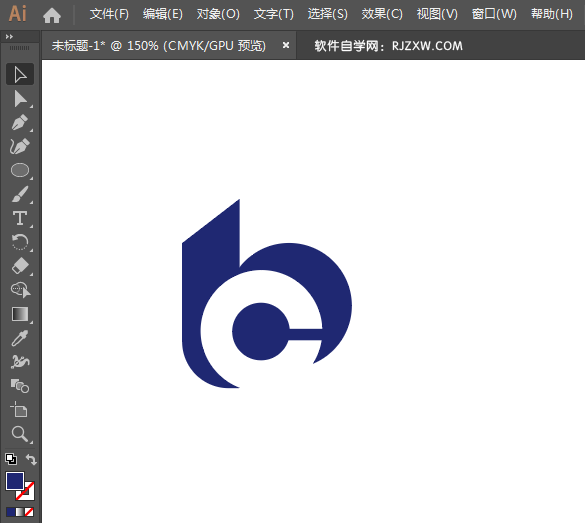This screenshot has height=523, width=585.
Task: Apply none mode button
Action: [29, 512]
